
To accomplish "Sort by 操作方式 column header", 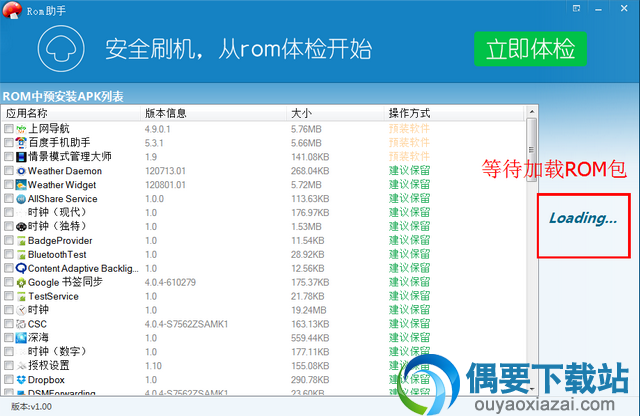I will [x=454, y=113].
